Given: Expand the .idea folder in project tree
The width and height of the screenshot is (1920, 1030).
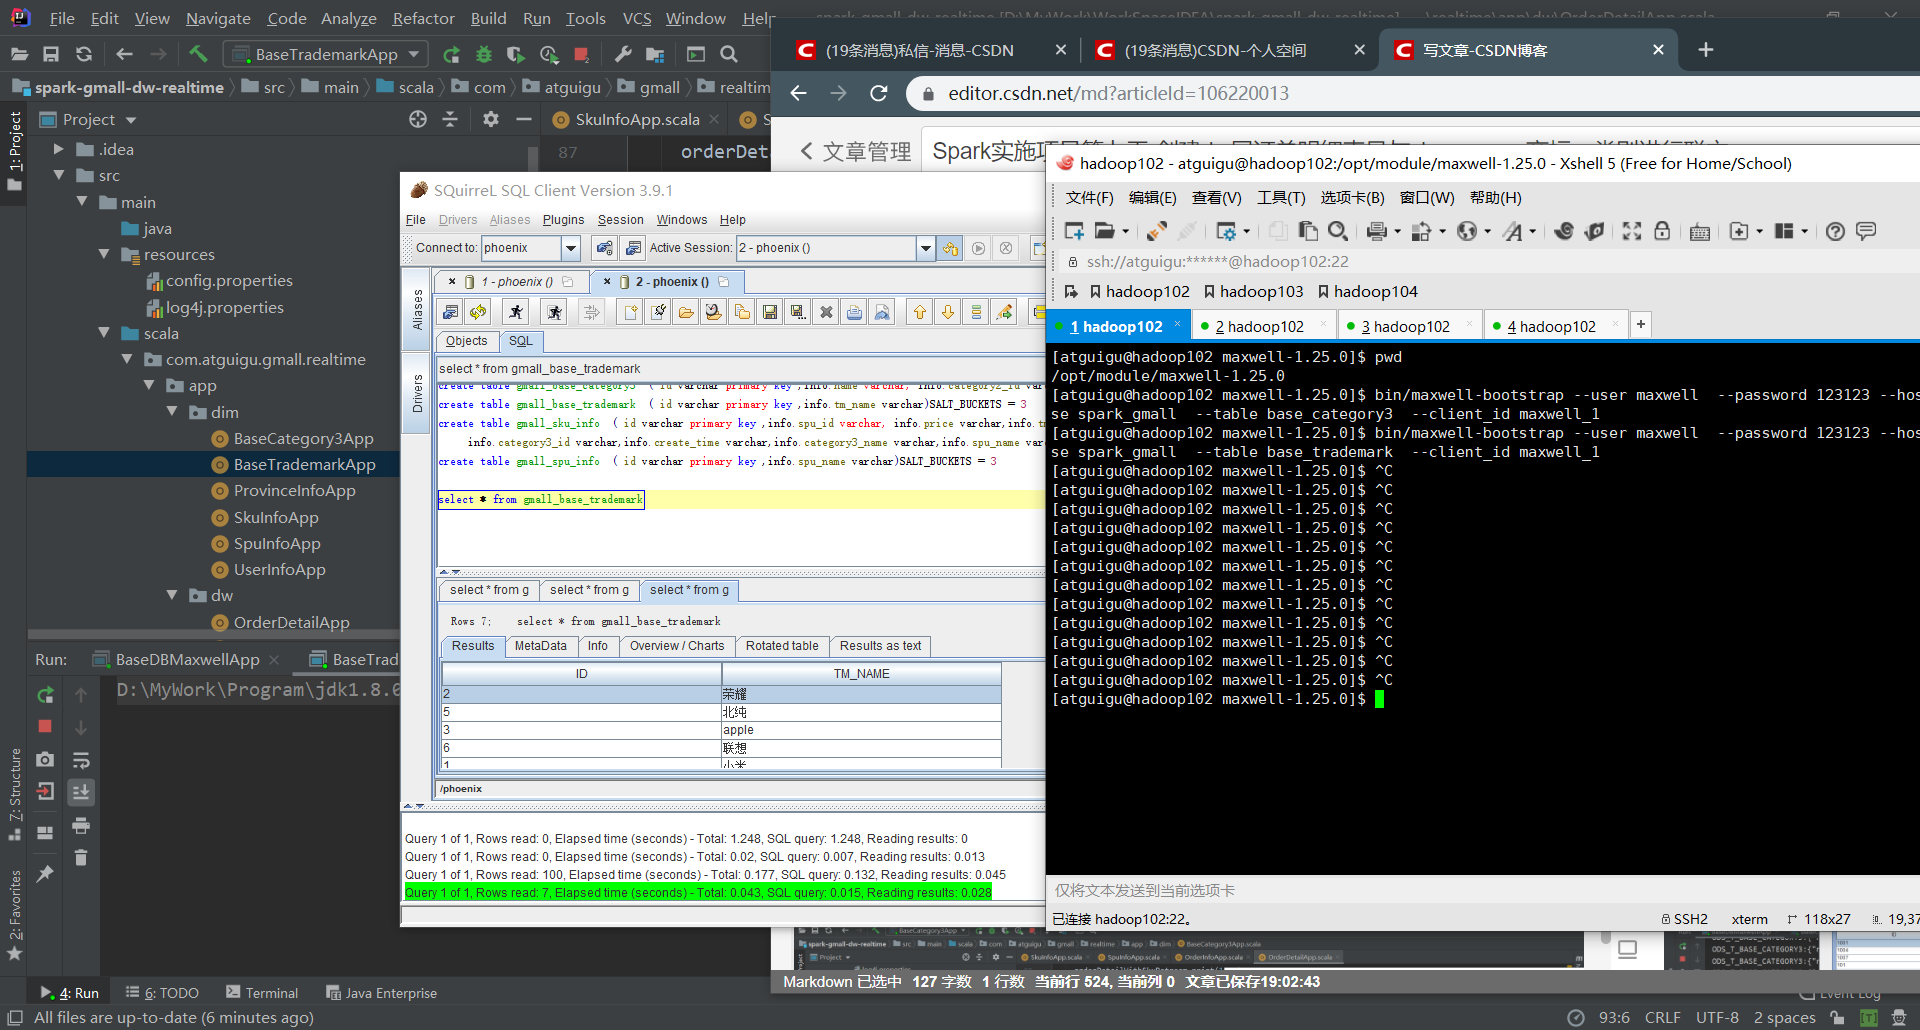Looking at the screenshot, I should pos(58,149).
